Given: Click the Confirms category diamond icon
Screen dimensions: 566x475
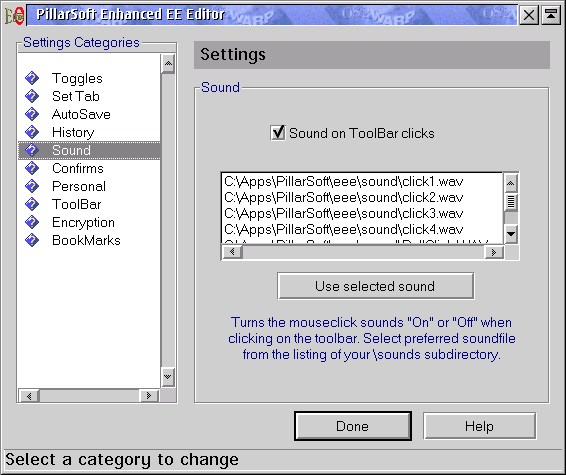Looking at the screenshot, I should [x=32, y=168].
